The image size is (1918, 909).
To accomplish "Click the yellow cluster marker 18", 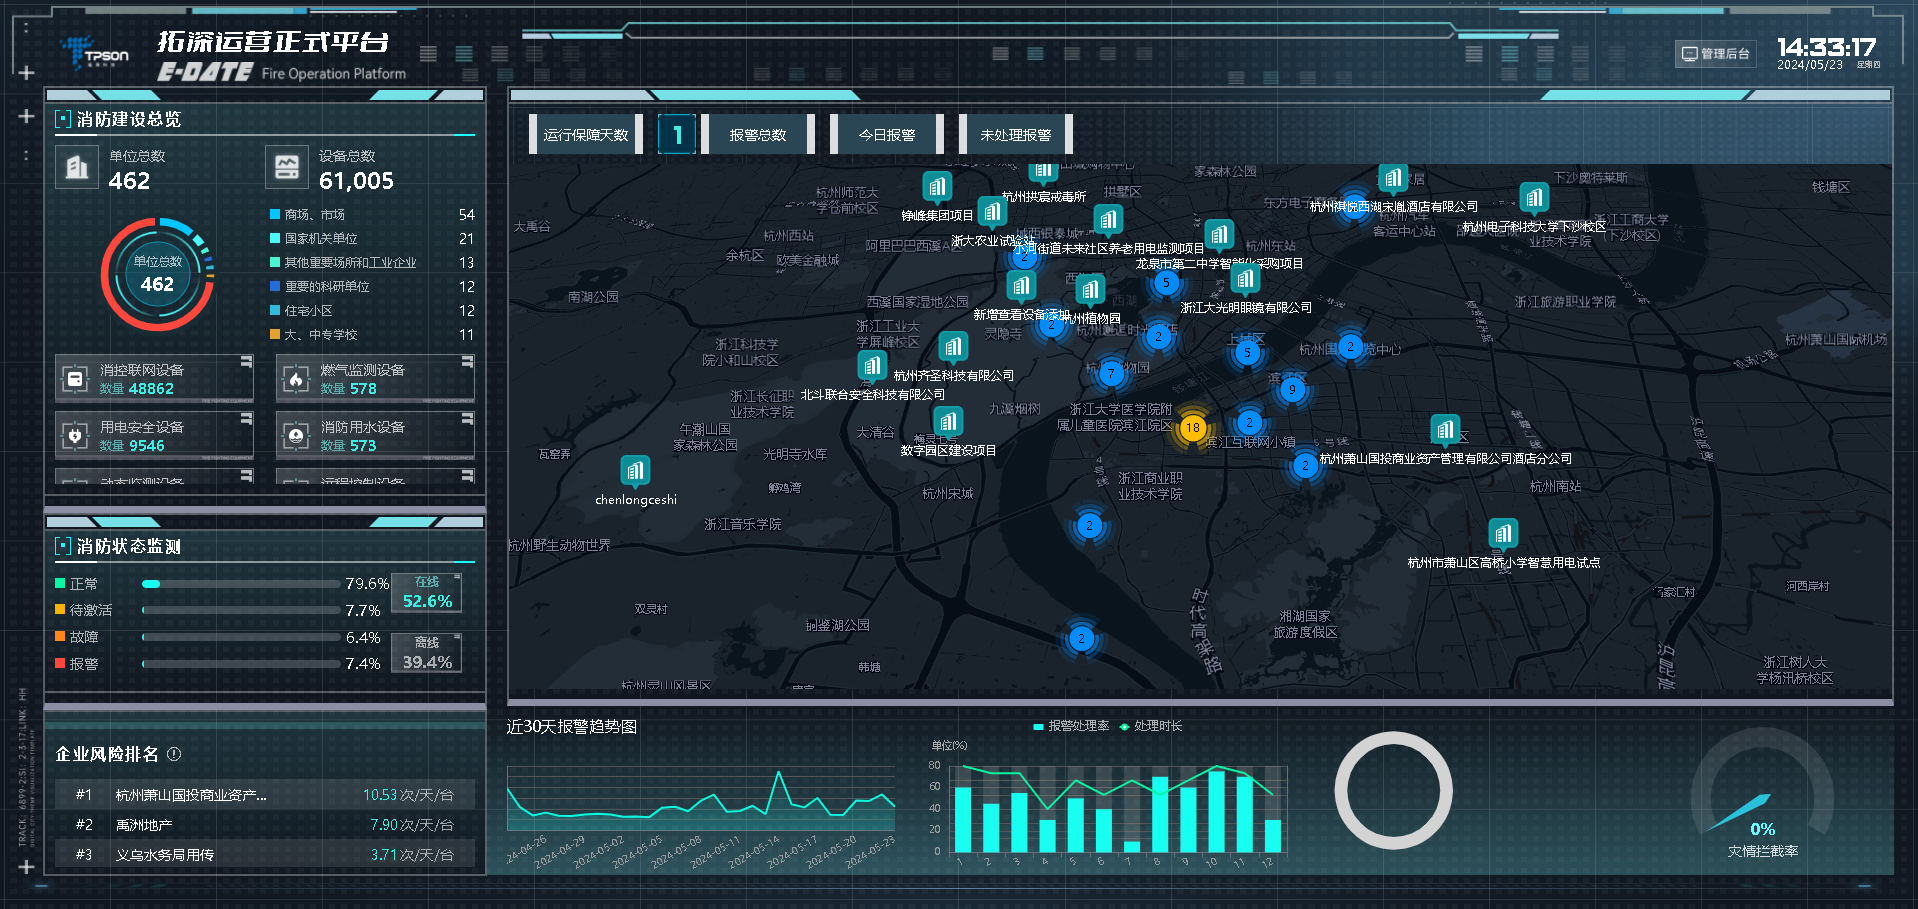I will coord(1192,428).
